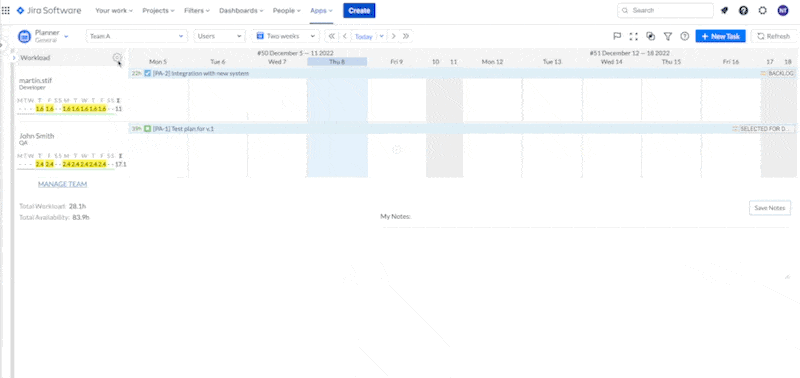Screen dimensions: 800x378
Task: Click the Mon 5 day header
Action: [x=158, y=62]
